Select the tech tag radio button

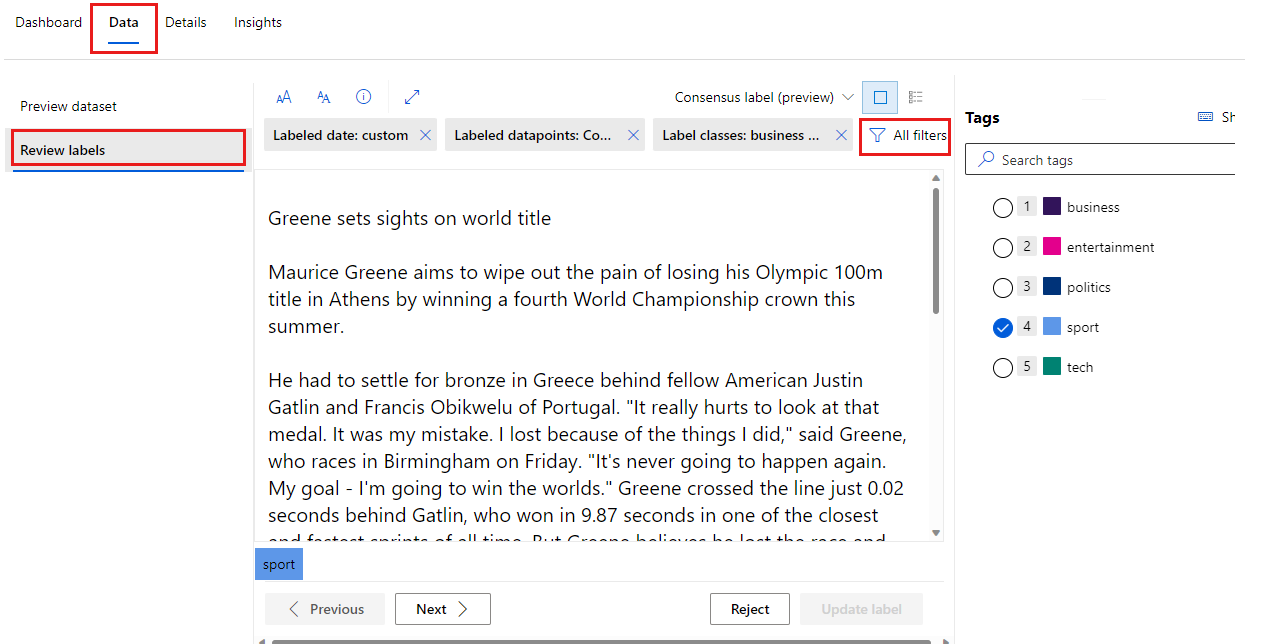(1003, 367)
